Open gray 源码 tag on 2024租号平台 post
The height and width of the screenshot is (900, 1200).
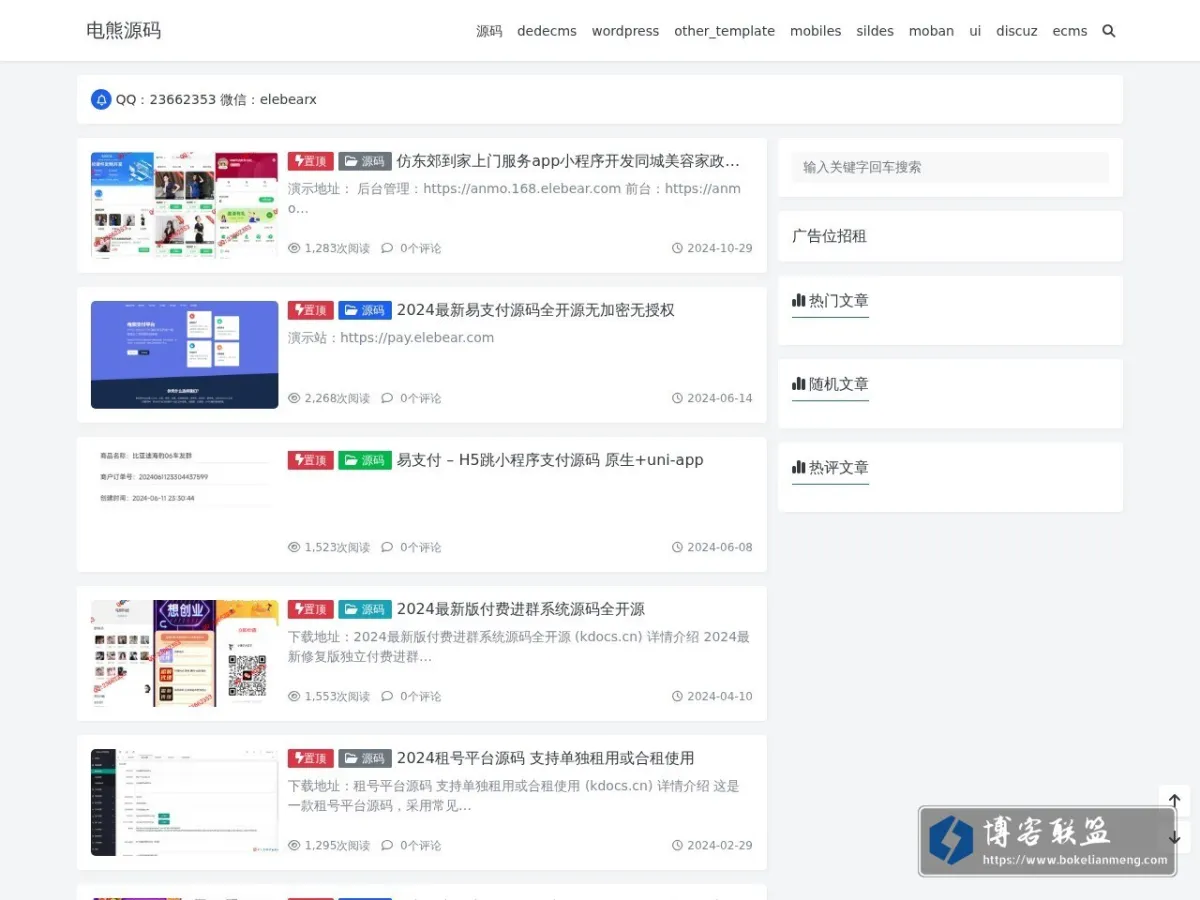click(365, 758)
